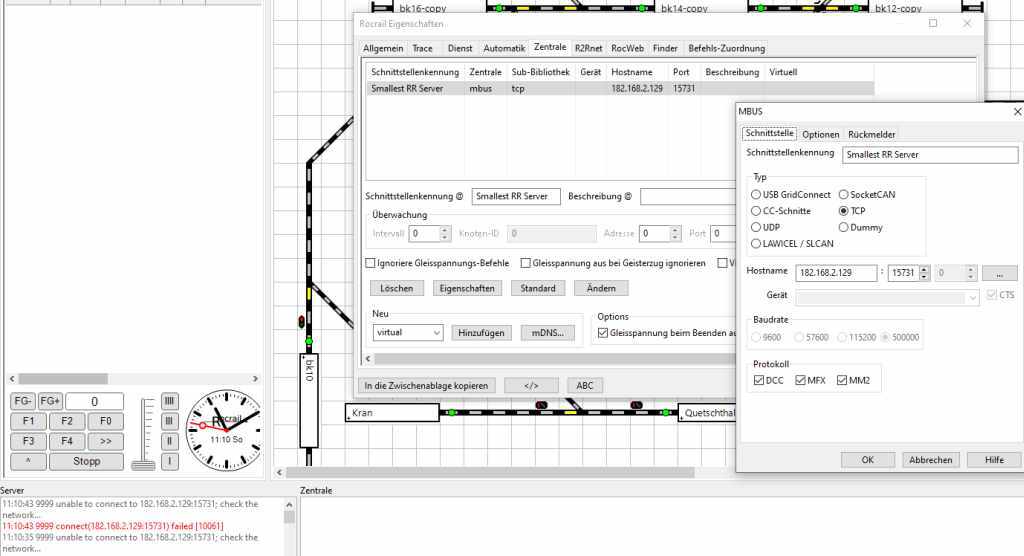Screen dimensions: 1024x556
Task: Select speed step I on throttle
Action: tap(170, 461)
